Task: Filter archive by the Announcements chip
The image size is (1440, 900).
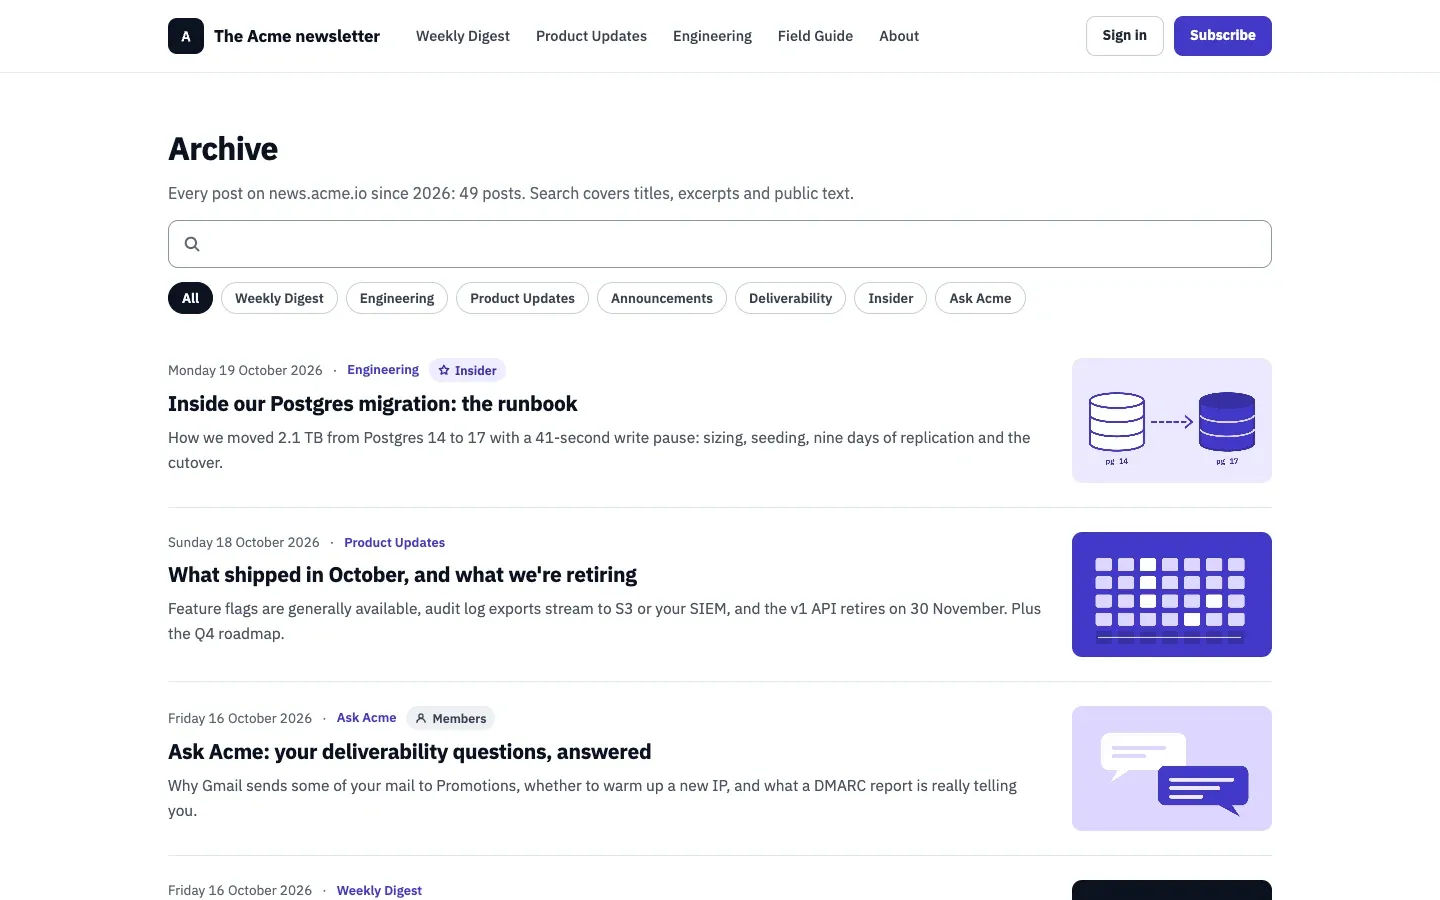Action: (662, 298)
